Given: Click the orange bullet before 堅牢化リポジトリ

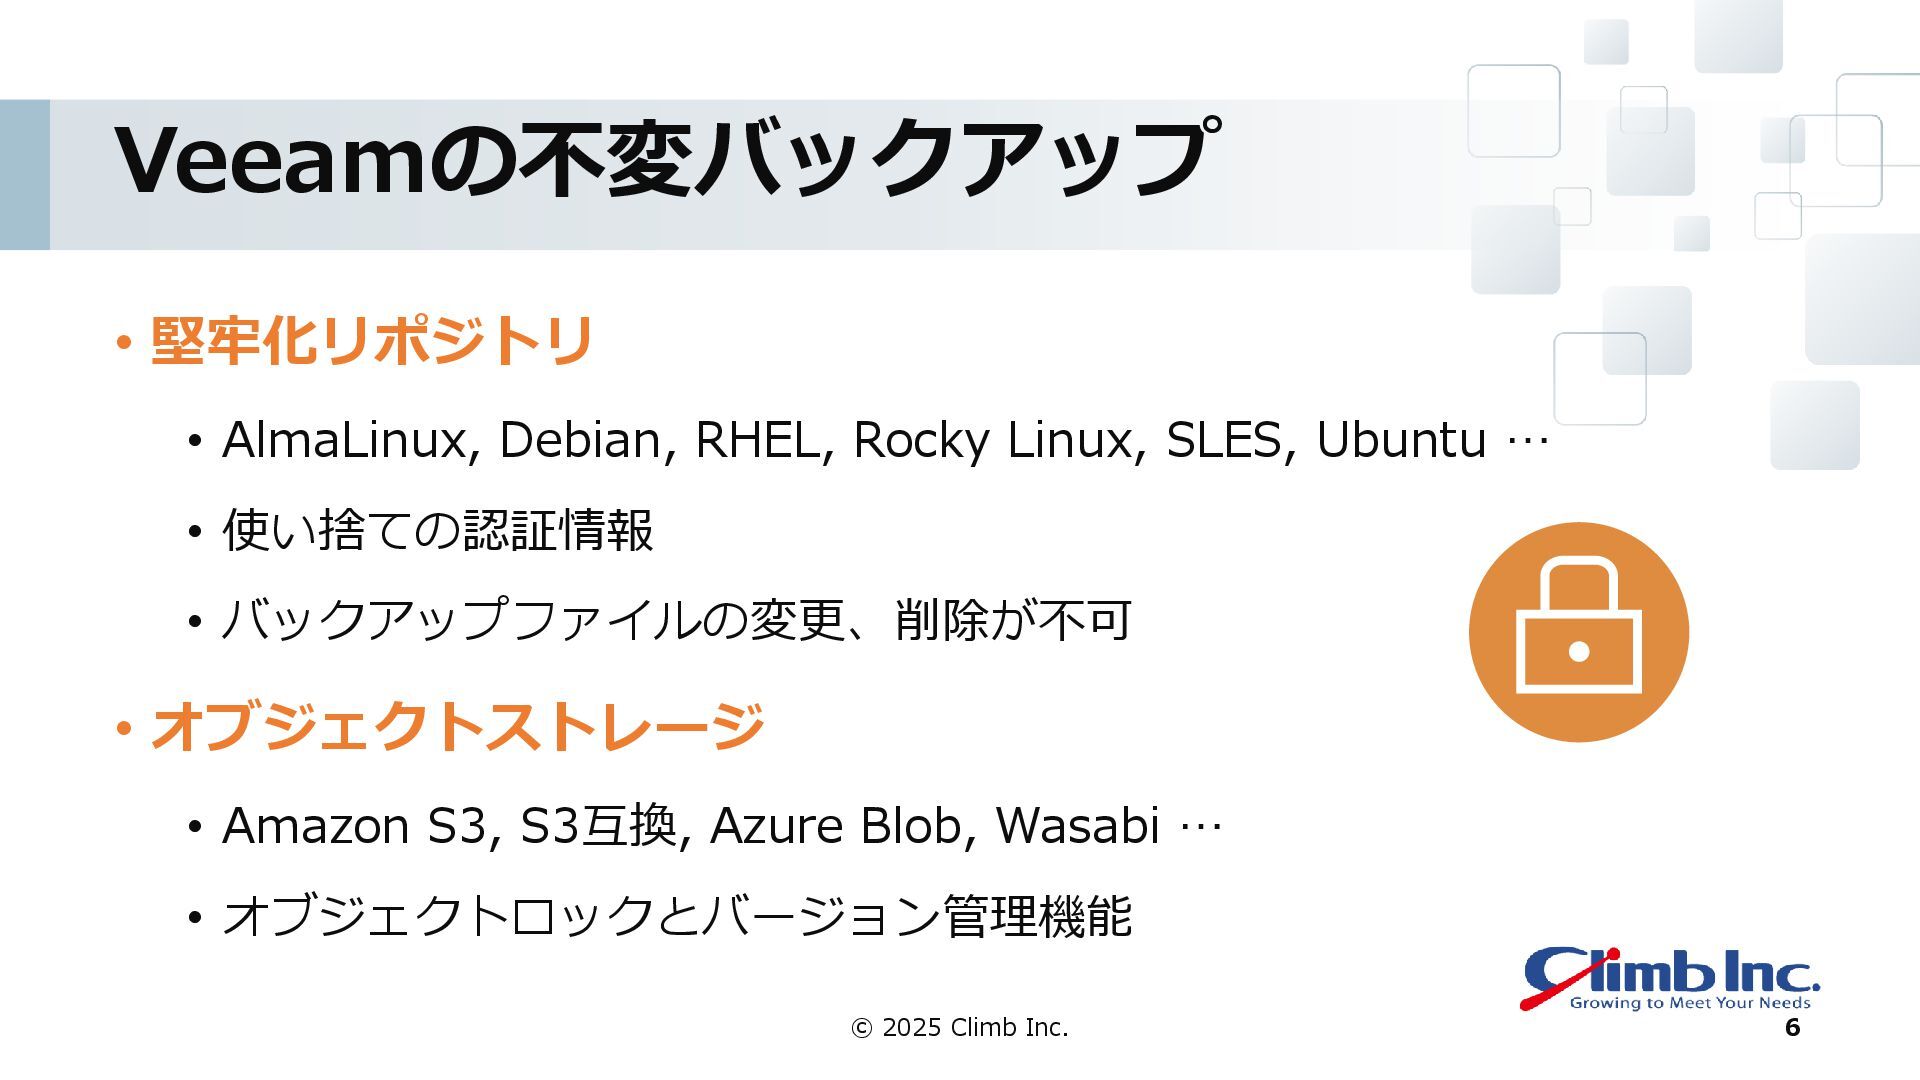Looking at the screenshot, I should pos(124,344).
